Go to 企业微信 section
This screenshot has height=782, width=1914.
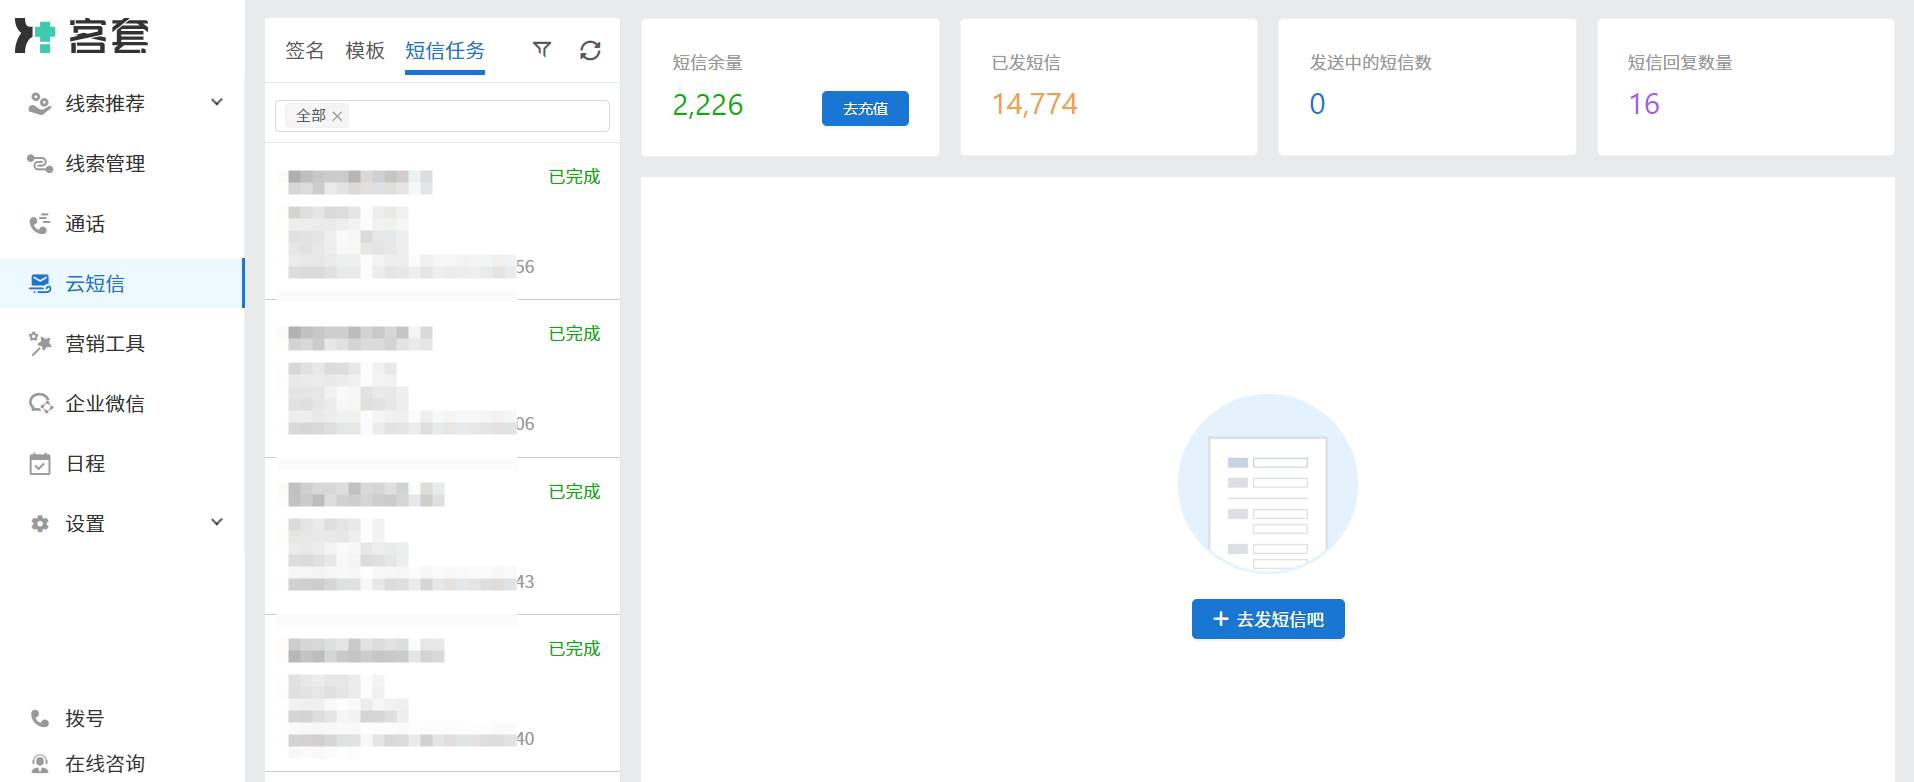[x=105, y=404]
